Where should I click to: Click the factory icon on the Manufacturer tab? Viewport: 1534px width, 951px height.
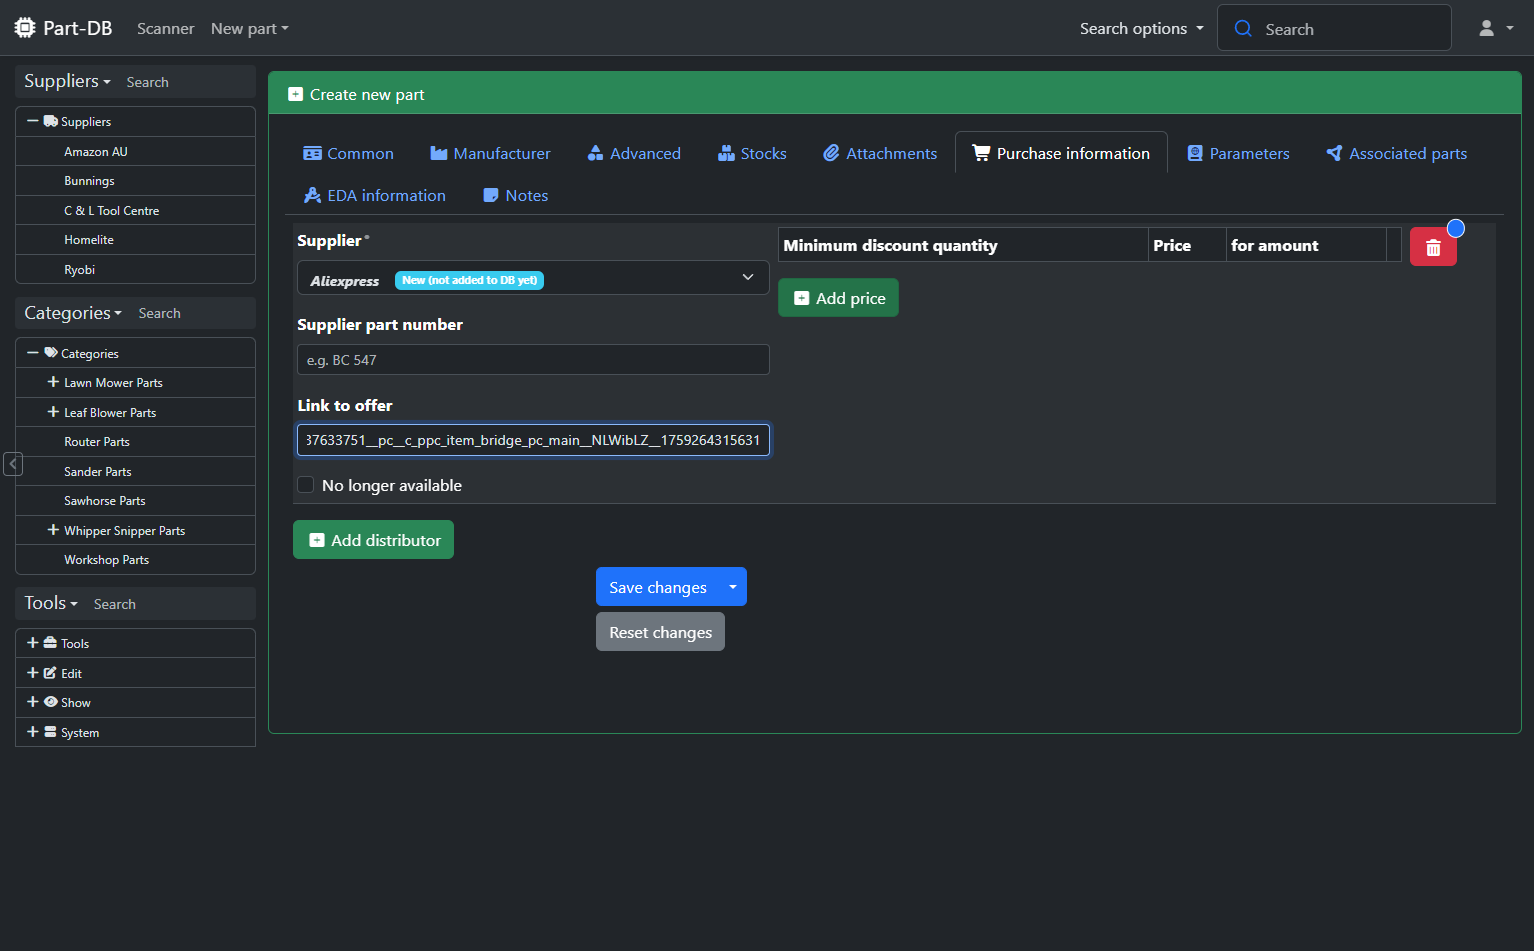coord(438,153)
